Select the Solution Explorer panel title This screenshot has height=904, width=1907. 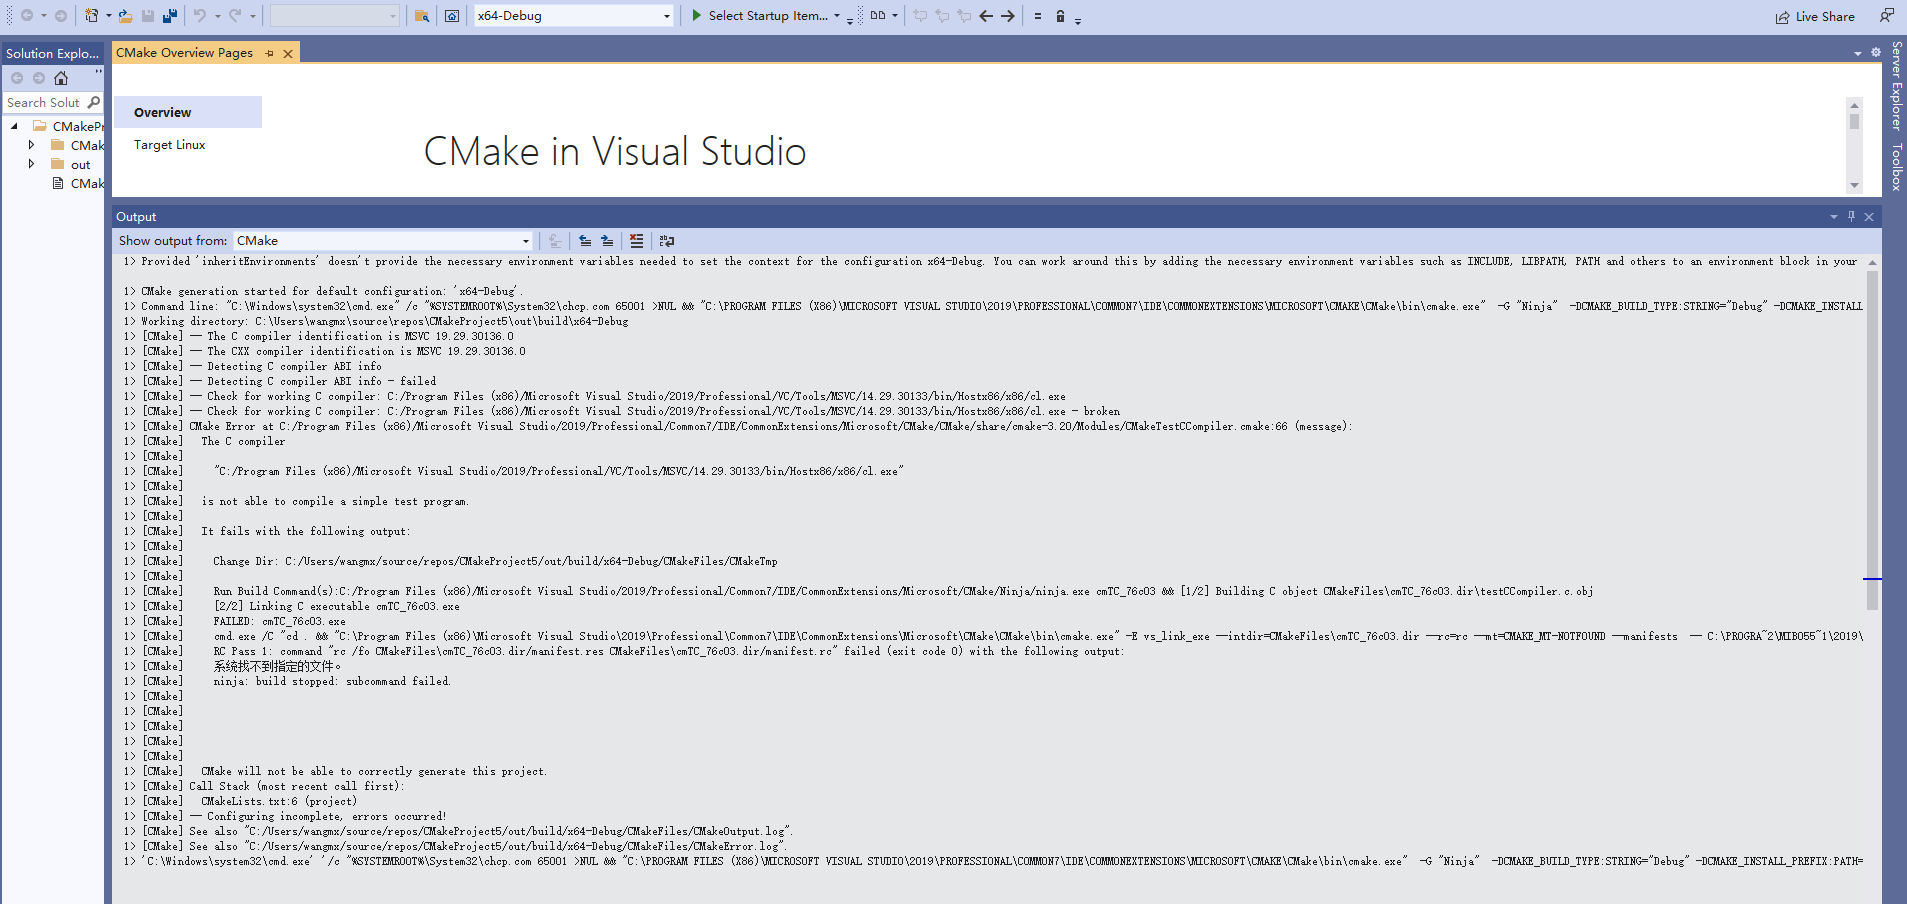click(52, 53)
